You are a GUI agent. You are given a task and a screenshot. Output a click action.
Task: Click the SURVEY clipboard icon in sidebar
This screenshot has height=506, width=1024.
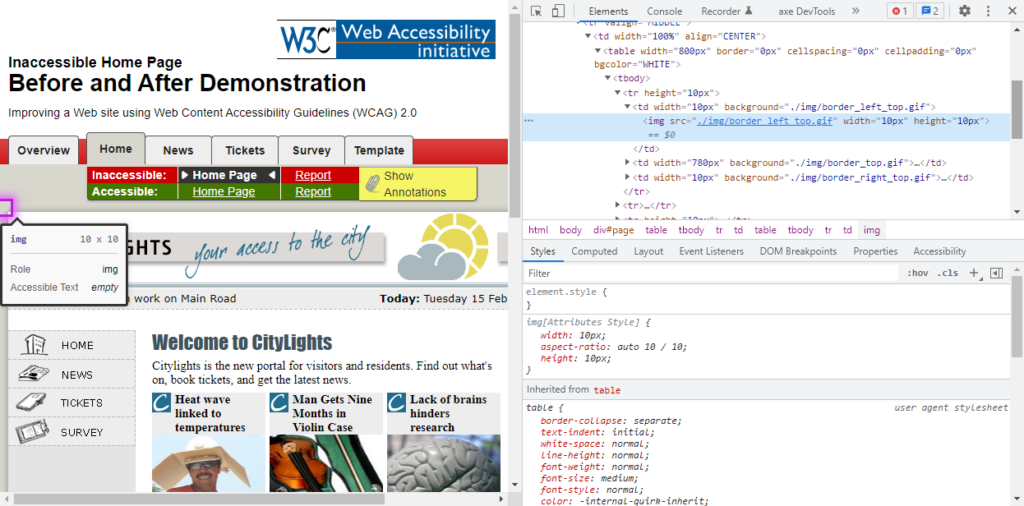(x=32, y=432)
